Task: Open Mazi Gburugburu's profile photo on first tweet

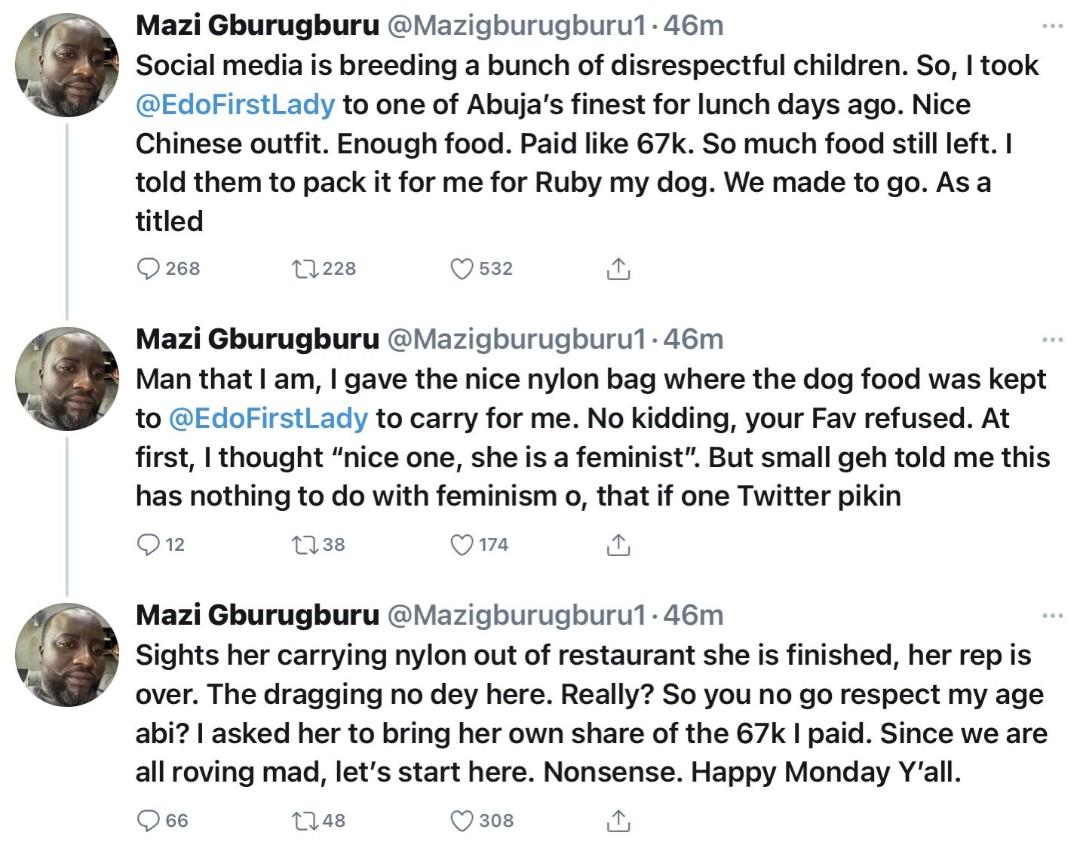Action: pos(68,64)
